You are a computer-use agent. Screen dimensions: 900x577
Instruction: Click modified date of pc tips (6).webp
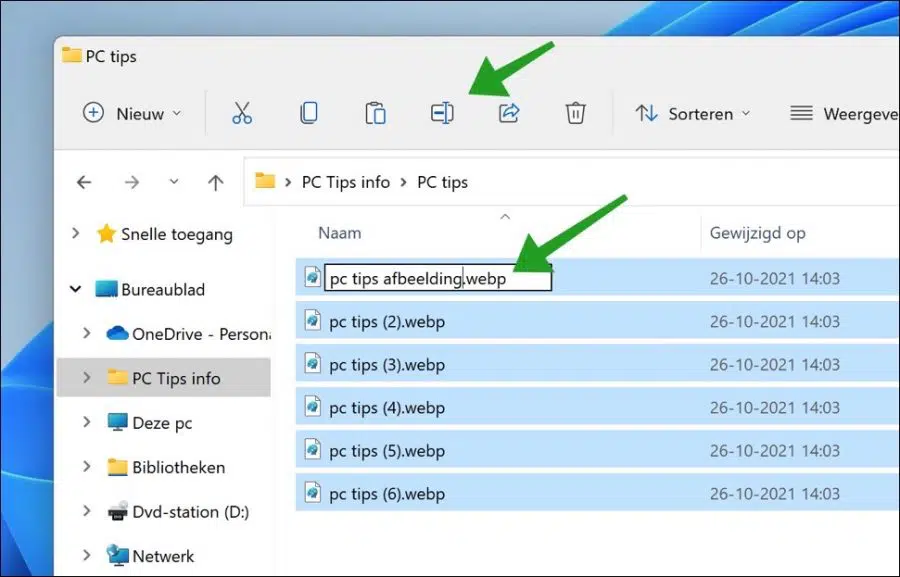pyautogui.click(x=774, y=494)
